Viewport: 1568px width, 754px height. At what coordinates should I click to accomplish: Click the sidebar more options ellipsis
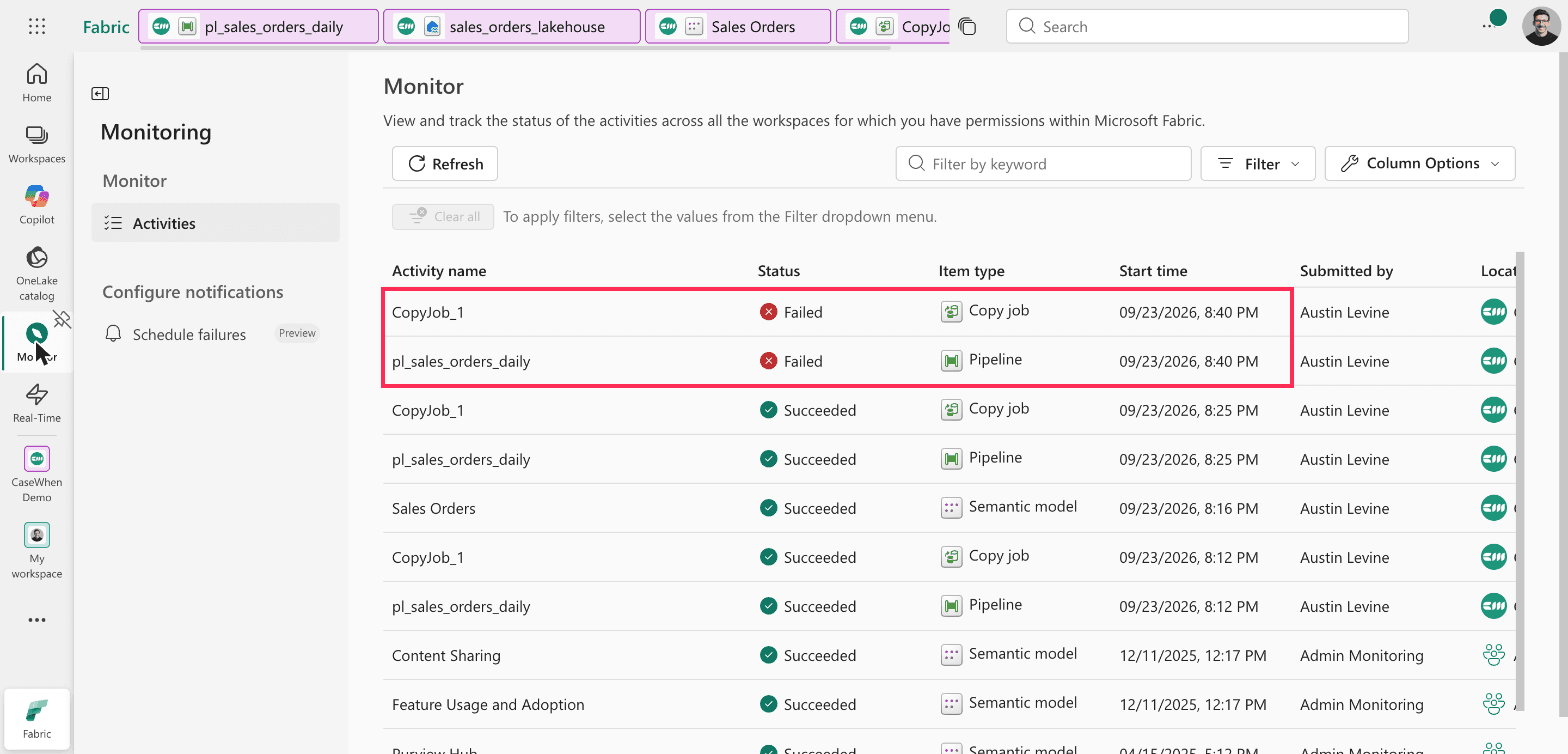click(37, 620)
